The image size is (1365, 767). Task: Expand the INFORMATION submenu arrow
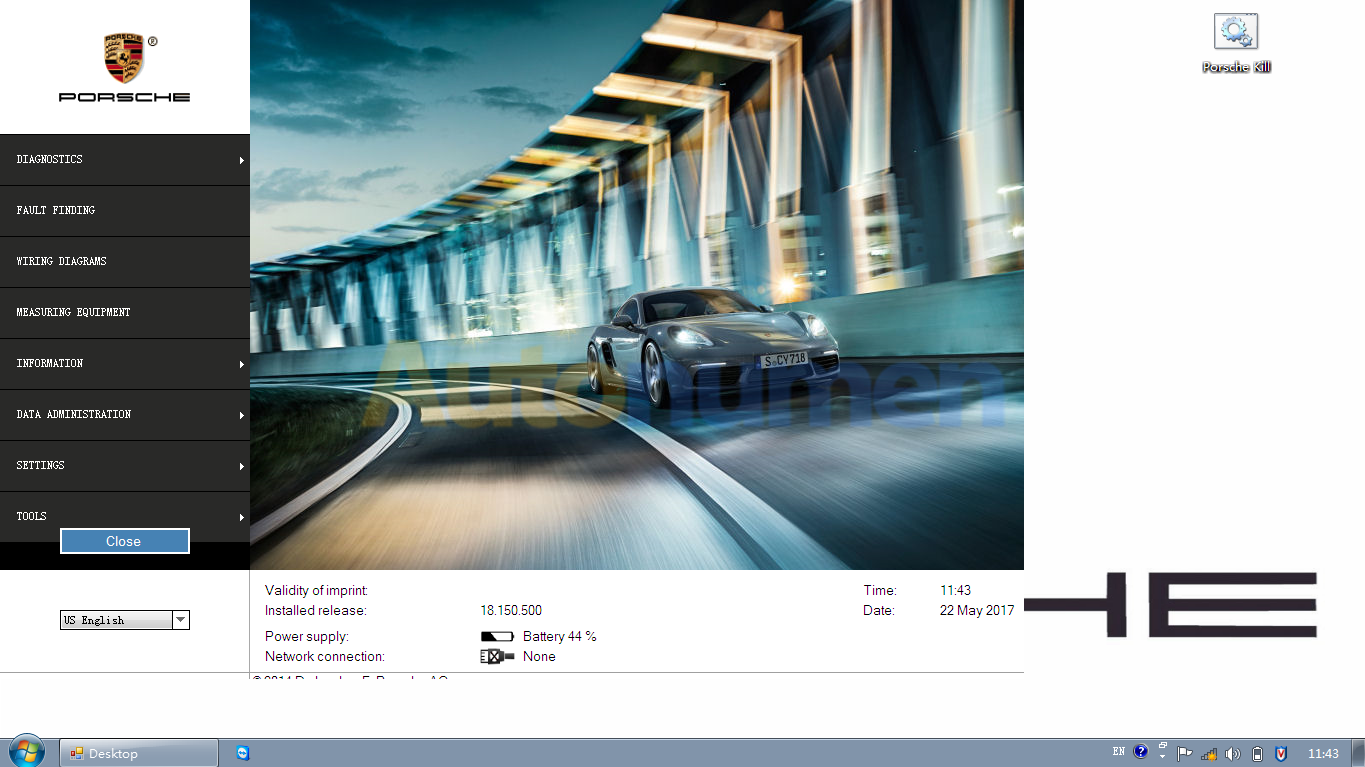[x=242, y=364]
